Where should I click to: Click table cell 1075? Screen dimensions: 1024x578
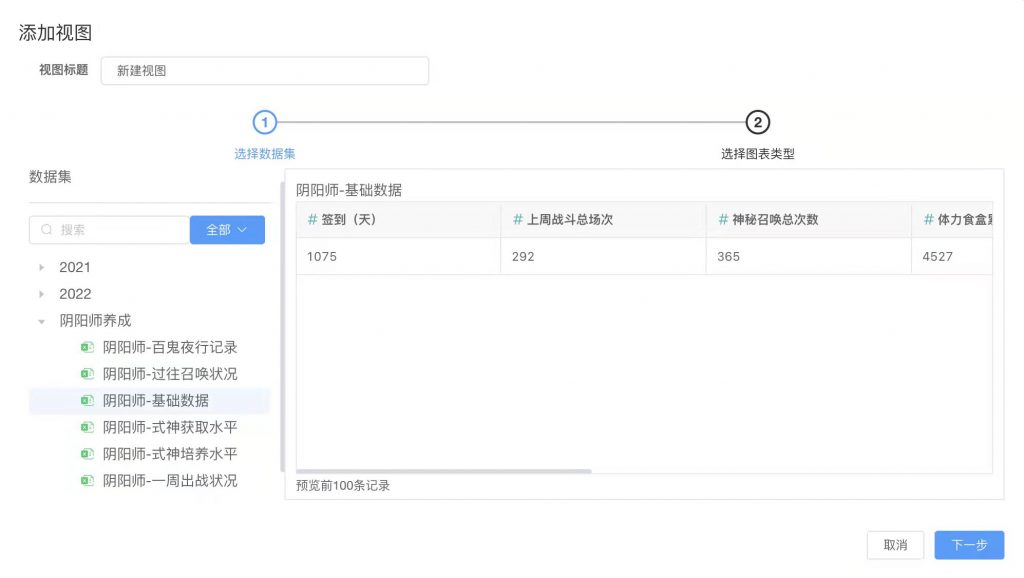[x=398, y=257]
